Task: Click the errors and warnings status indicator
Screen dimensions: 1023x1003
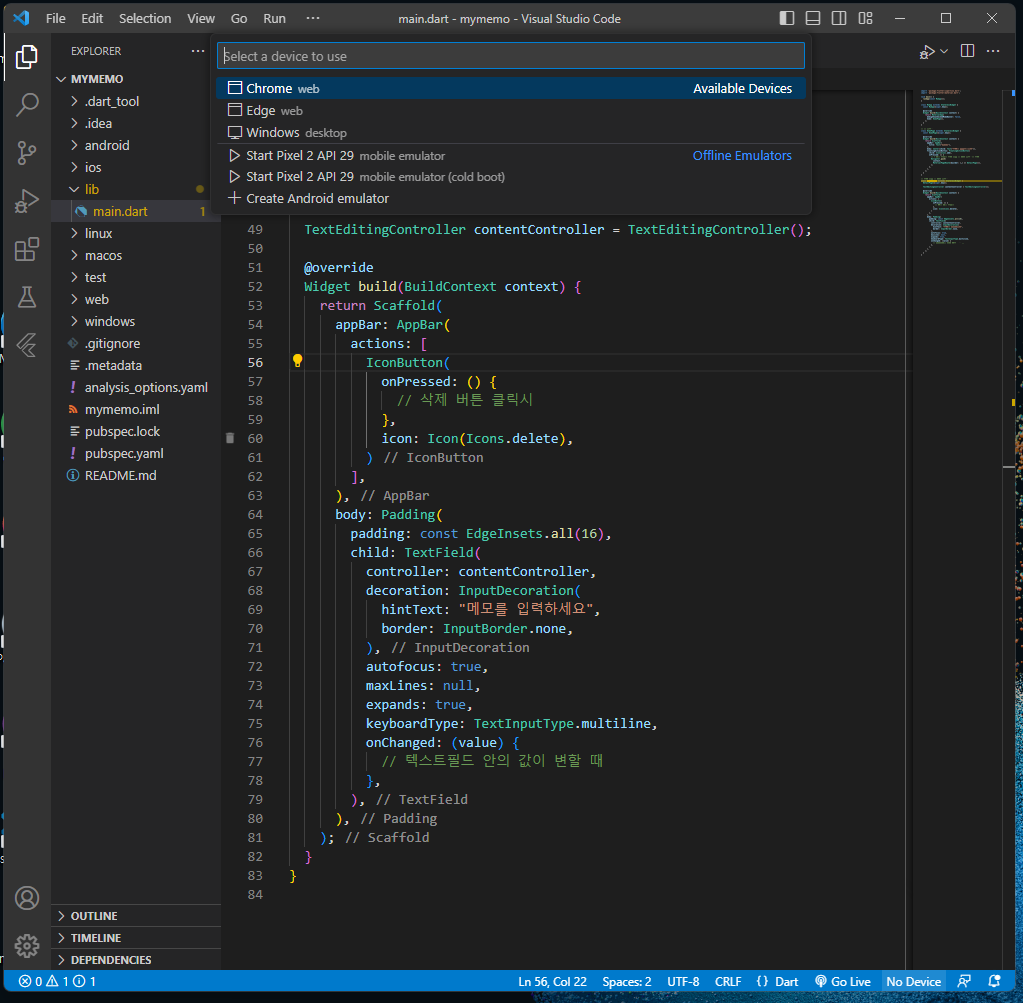Action: (x=57, y=981)
